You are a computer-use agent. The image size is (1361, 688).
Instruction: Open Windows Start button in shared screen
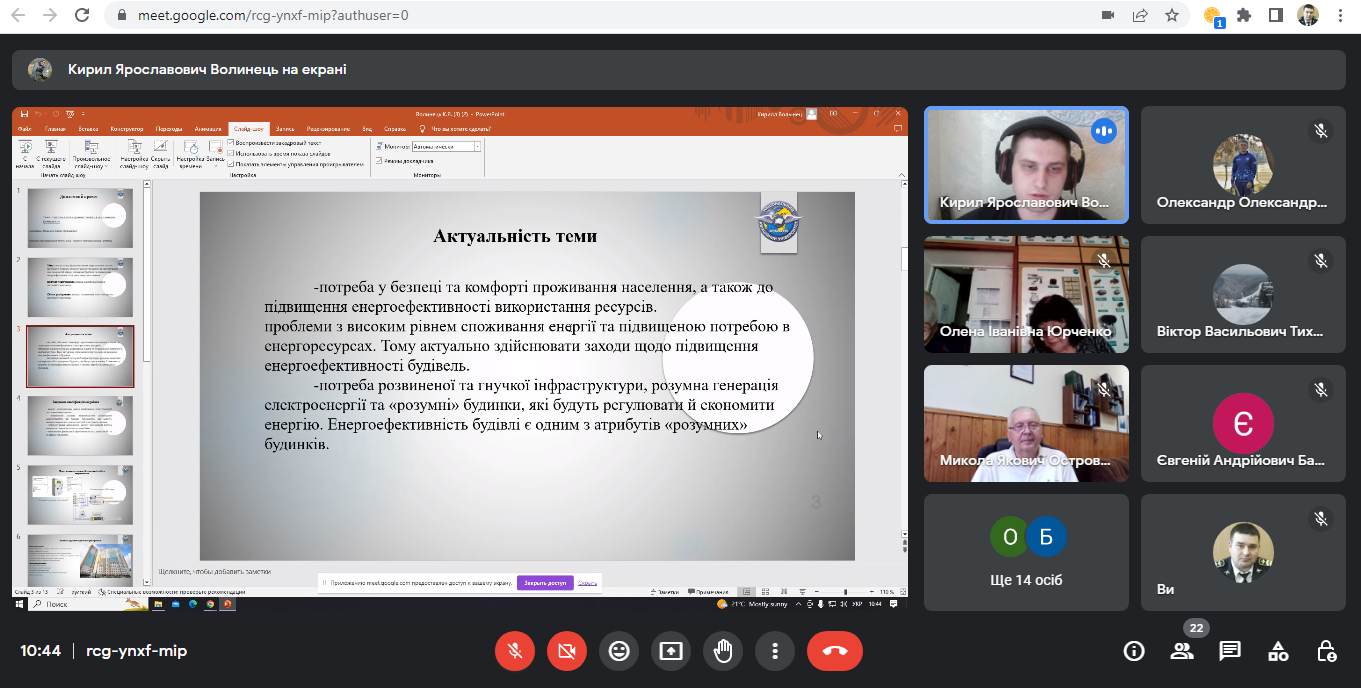coord(18,604)
